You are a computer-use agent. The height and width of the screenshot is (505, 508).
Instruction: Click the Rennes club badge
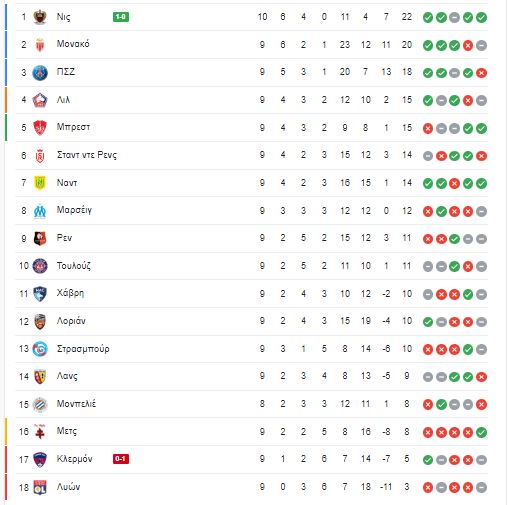40,238
